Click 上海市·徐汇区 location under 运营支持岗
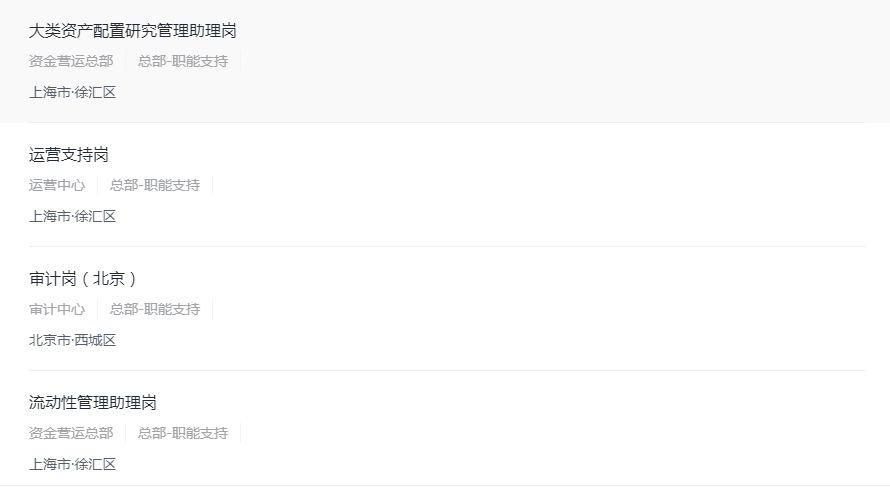 click(x=73, y=216)
